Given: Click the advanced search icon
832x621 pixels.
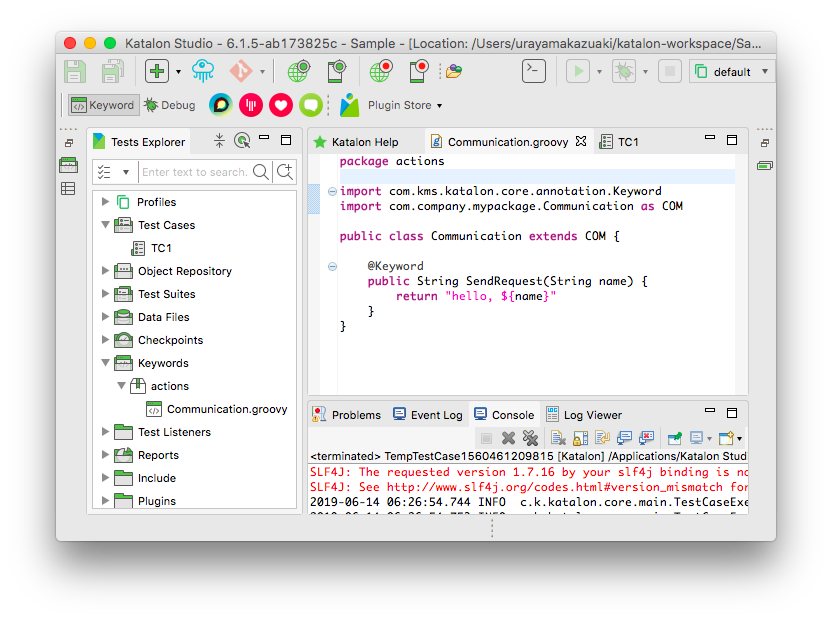Looking at the screenshot, I should [x=285, y=172].
